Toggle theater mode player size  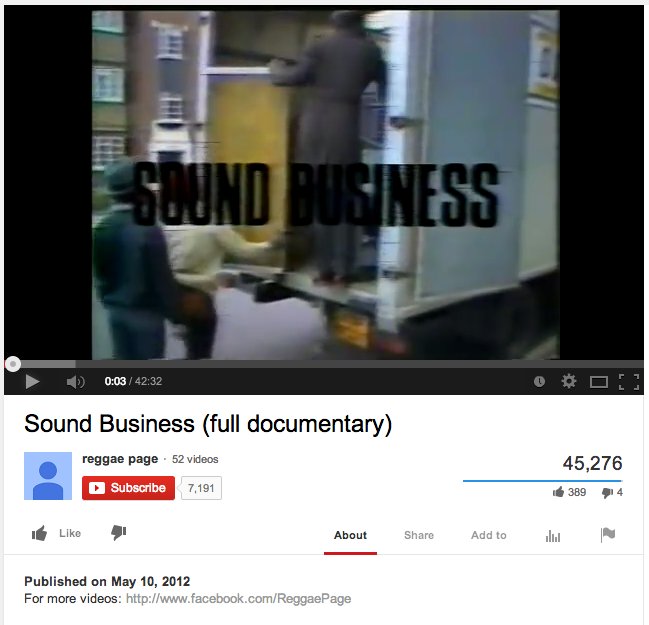pos(599,382)
